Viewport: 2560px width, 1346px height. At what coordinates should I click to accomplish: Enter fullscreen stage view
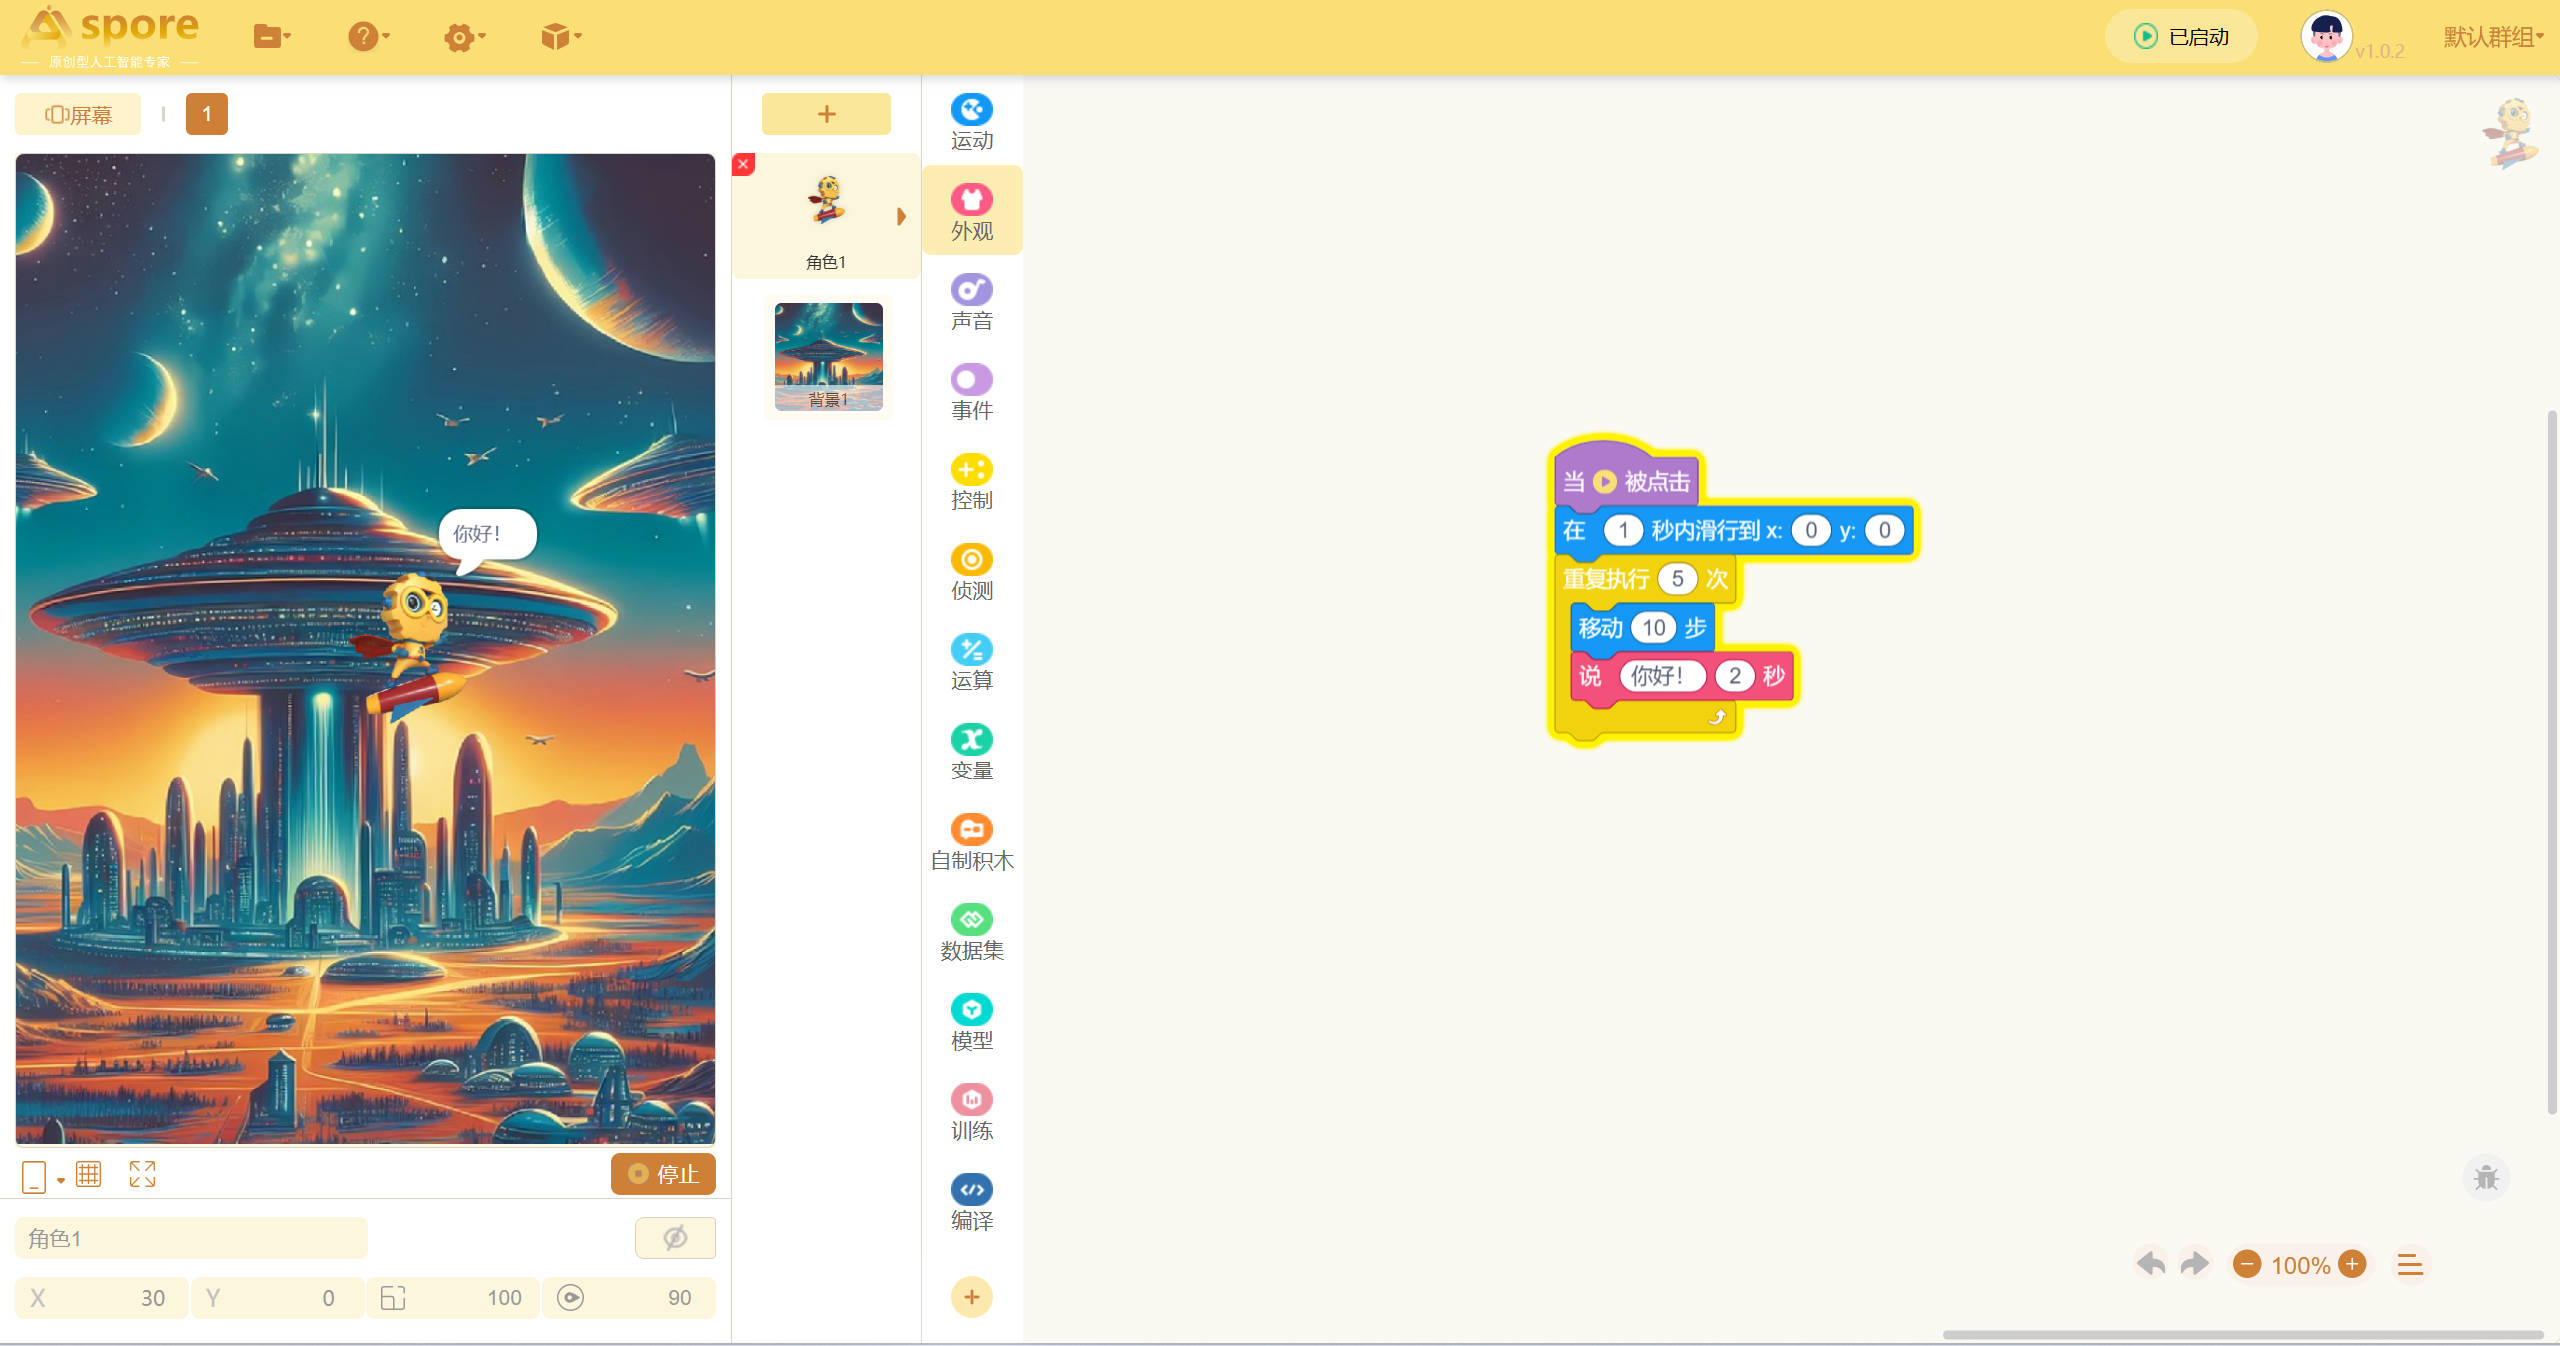(142, 1173)
